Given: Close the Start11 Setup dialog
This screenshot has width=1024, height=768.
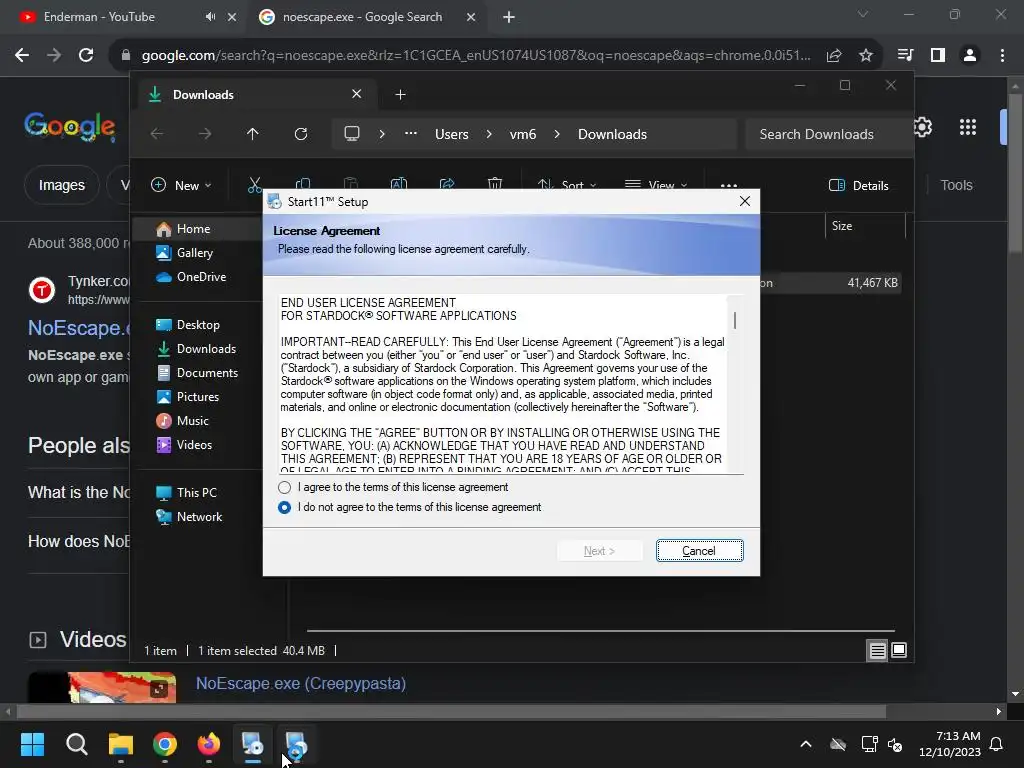Looking at the screenshot, I should click(x=744, y=201).
